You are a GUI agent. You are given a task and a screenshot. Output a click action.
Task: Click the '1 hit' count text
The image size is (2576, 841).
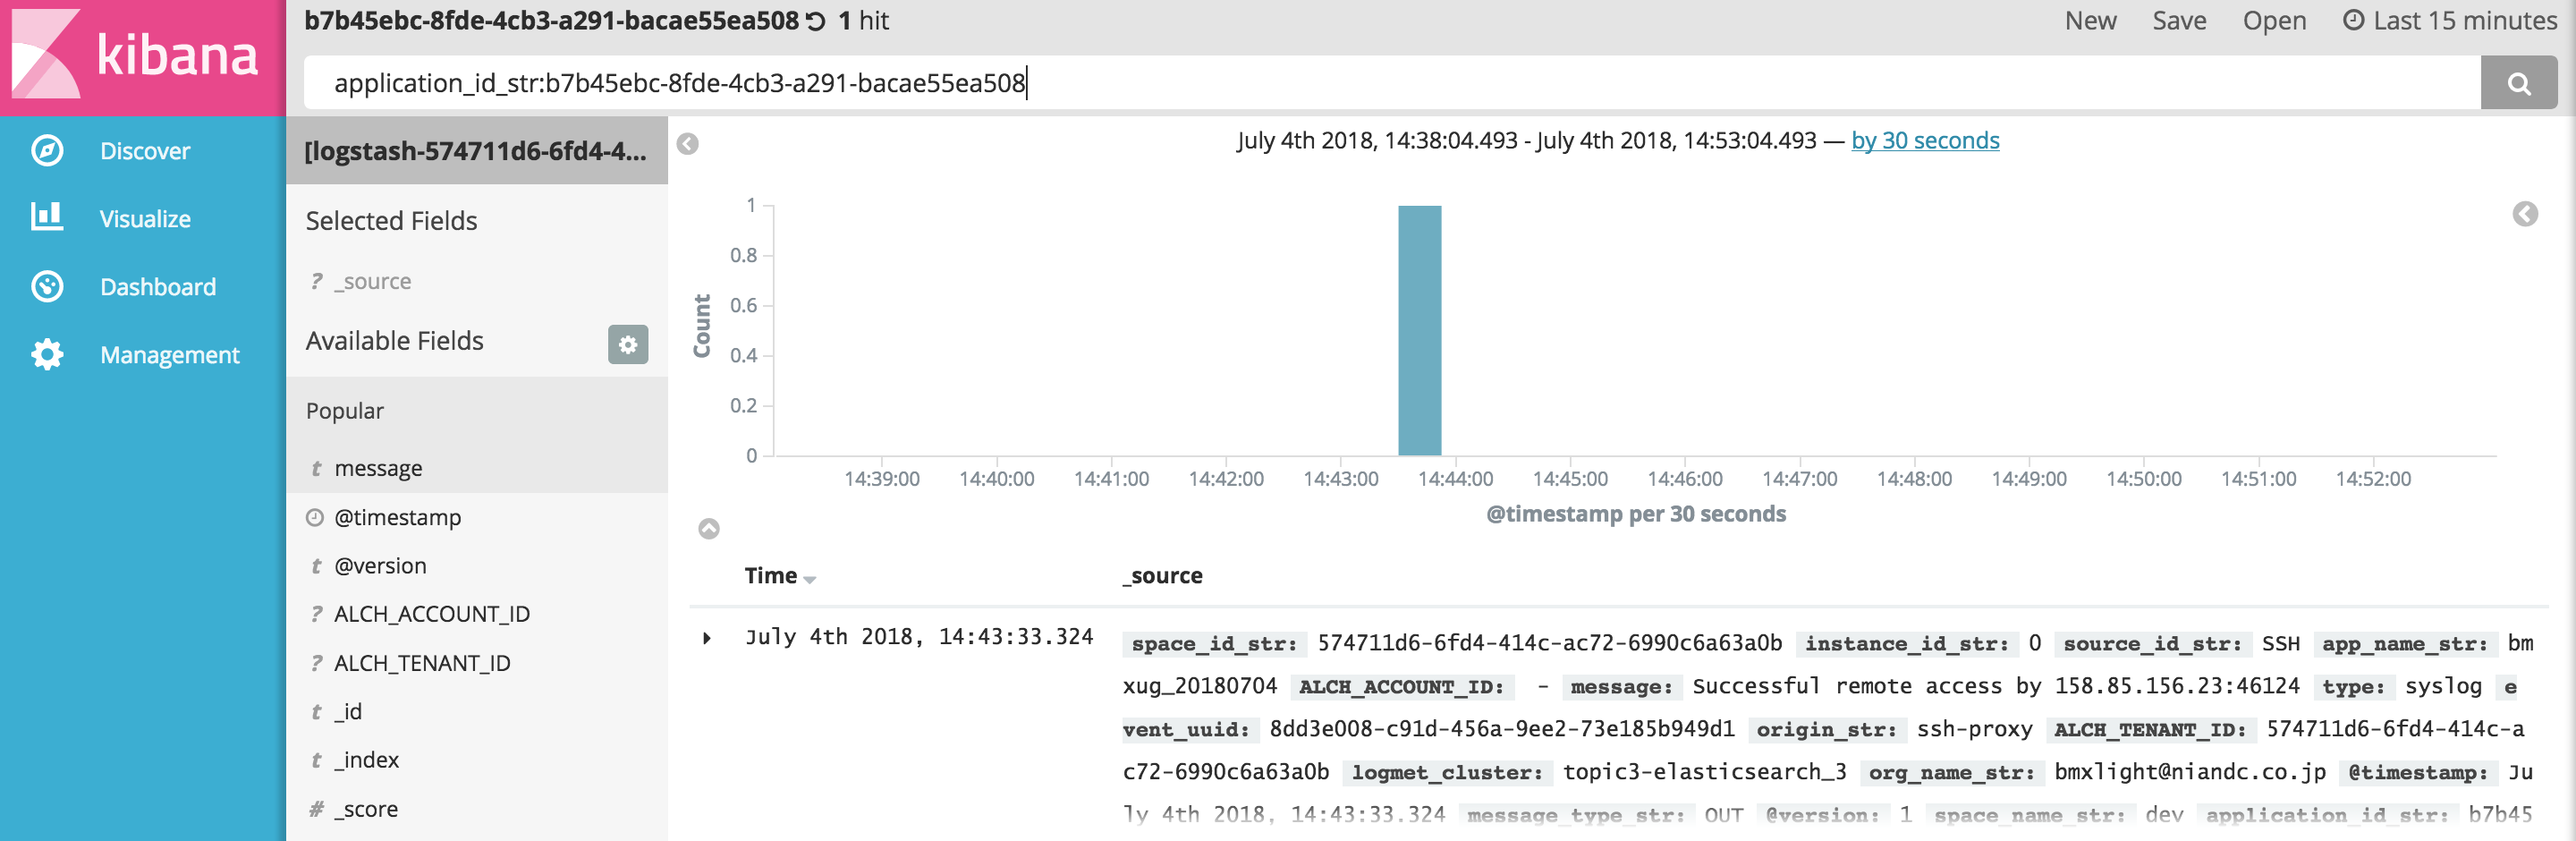coord(864,20)
